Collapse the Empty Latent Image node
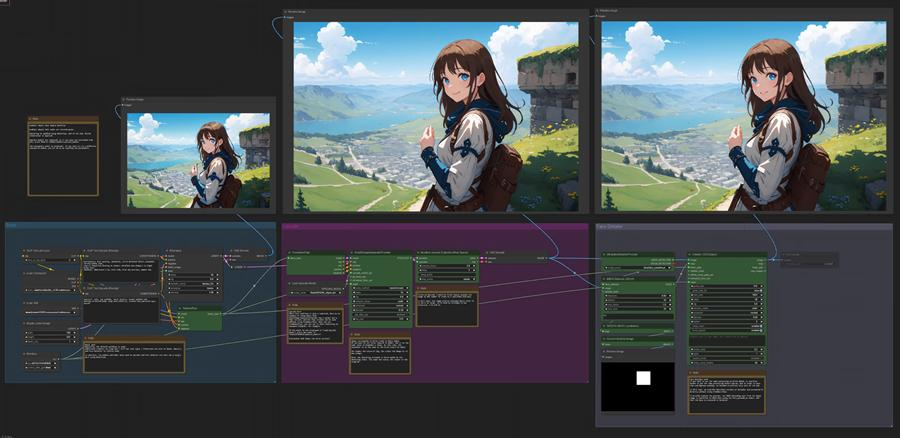This screenshot has width=900, height=438. [23, 325]
